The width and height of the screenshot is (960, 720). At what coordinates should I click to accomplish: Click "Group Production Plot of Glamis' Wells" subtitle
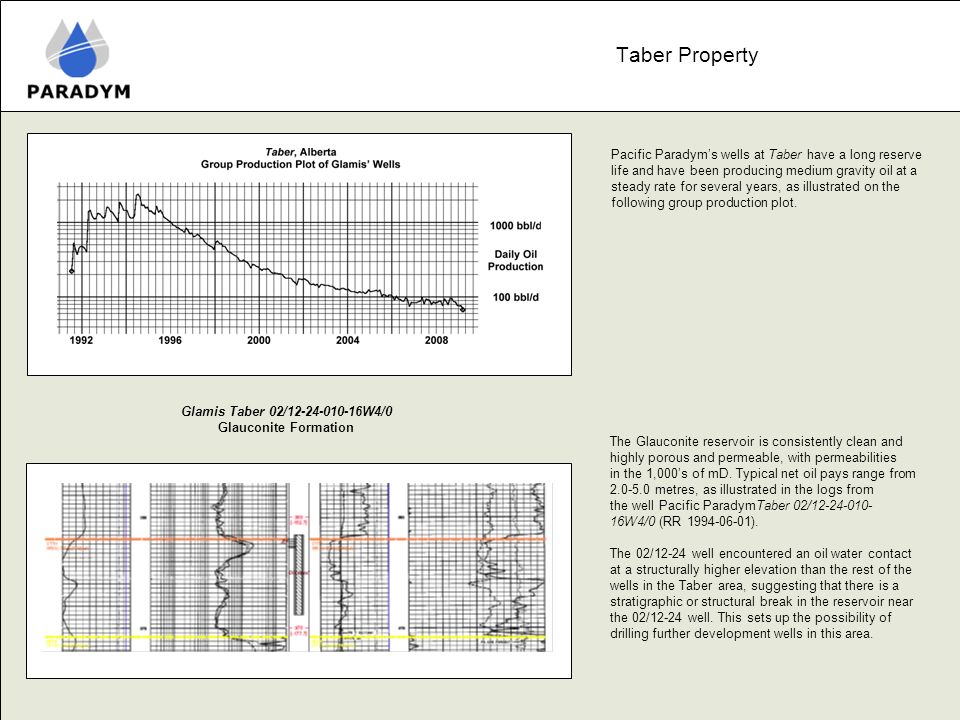tap(300, 164)
